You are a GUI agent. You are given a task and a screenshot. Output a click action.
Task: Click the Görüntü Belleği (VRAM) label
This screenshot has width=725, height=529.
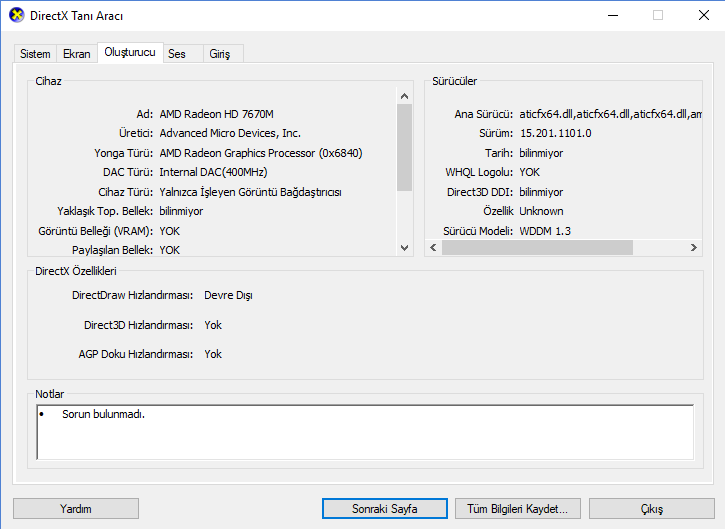(x=96, y=231)
